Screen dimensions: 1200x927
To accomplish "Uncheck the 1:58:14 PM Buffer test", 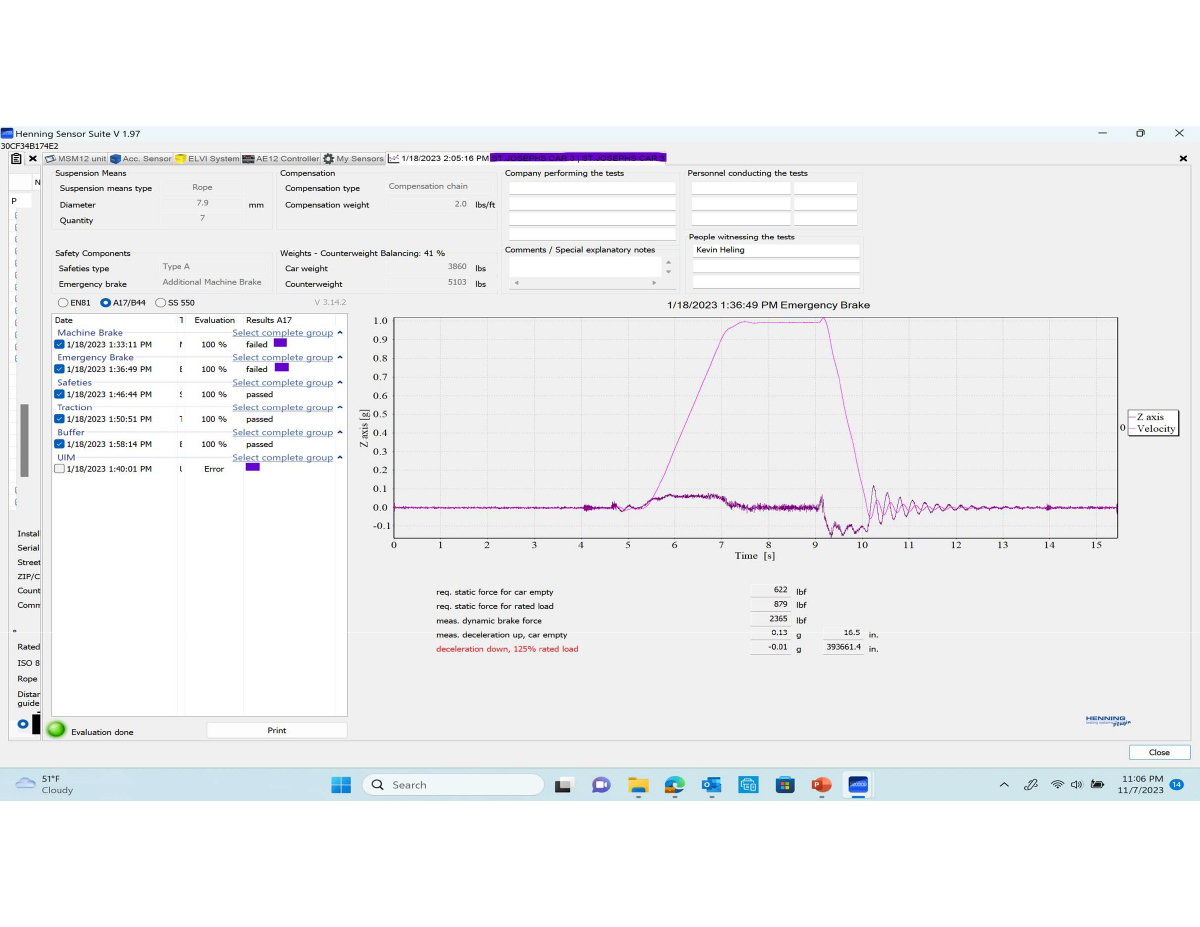I will pyautogui.click(x=59, y=444).
